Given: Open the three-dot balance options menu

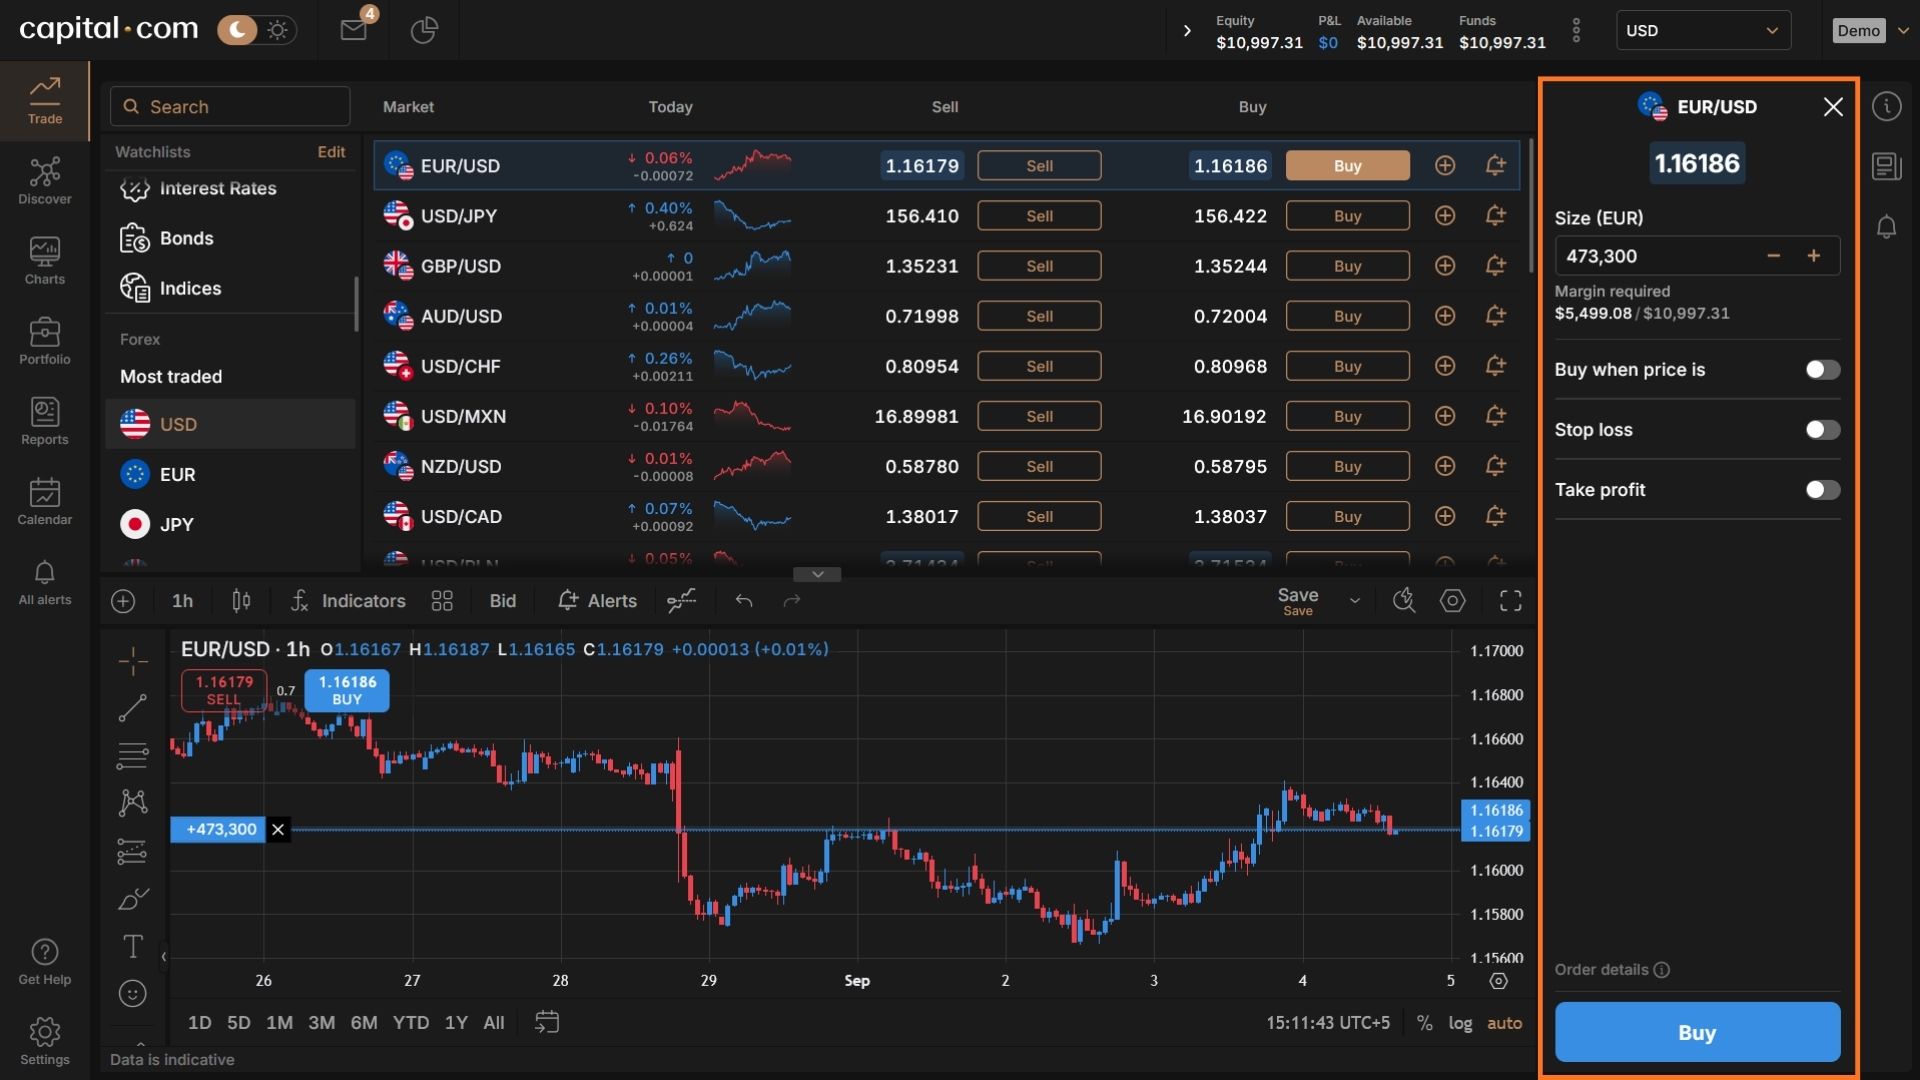Looking at the screenshot, I should click(x=1576, y=31).
